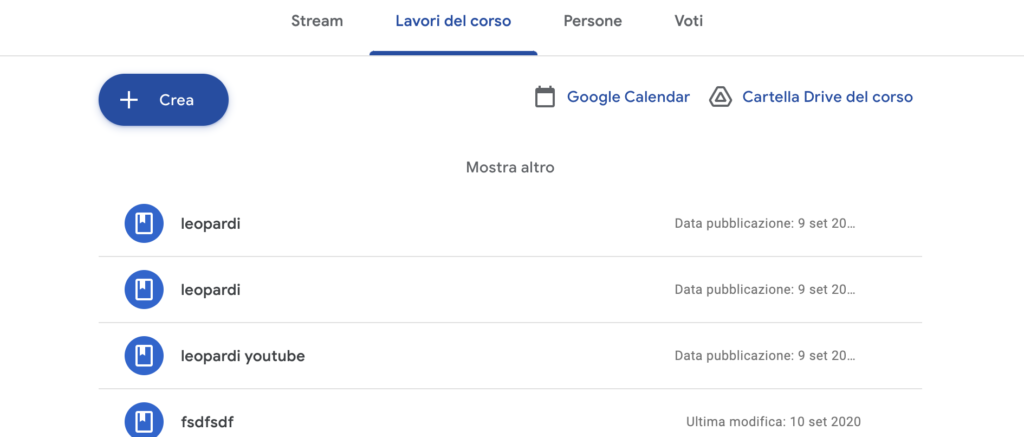Open Cartella Drive del corso link

coord(827,97)
